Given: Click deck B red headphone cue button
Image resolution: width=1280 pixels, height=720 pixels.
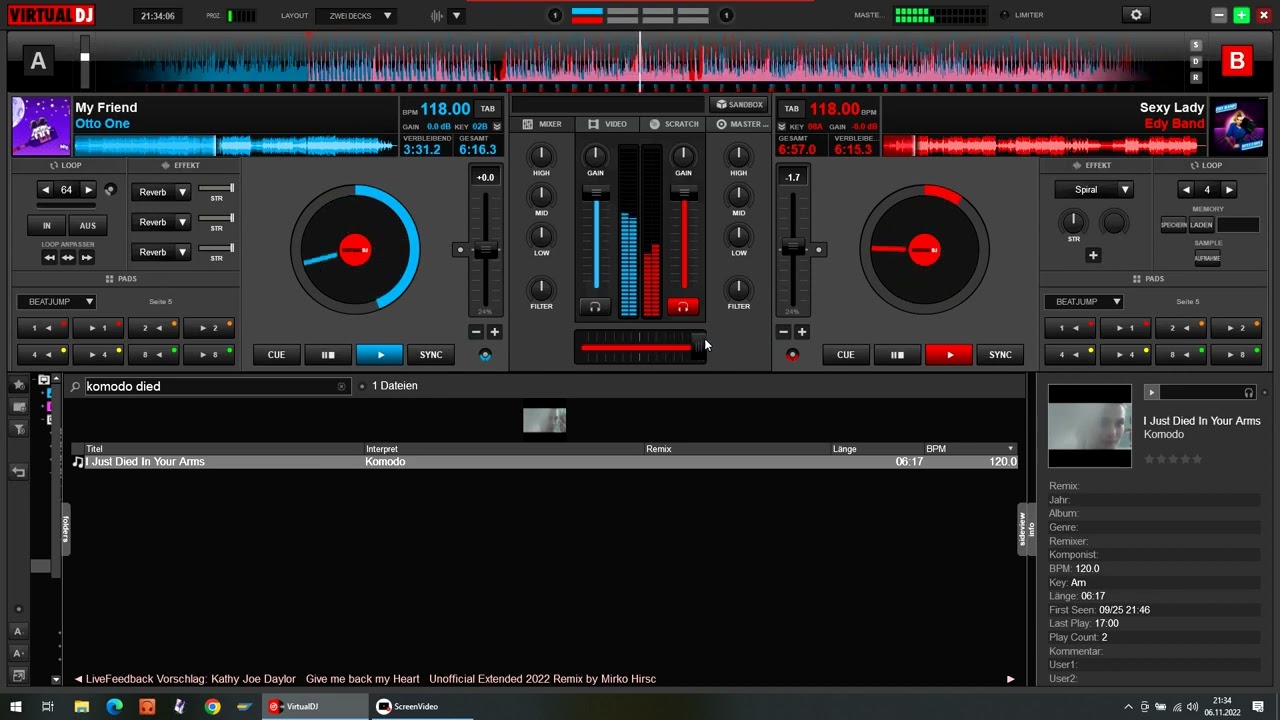Looking at the screenshot, I should tap(683, 307).
